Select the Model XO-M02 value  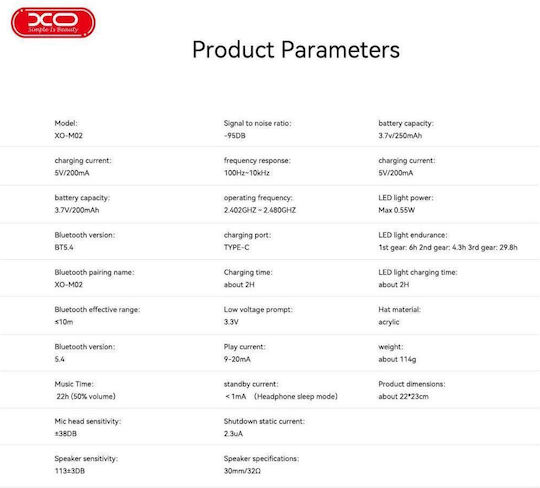pos(69,135)
